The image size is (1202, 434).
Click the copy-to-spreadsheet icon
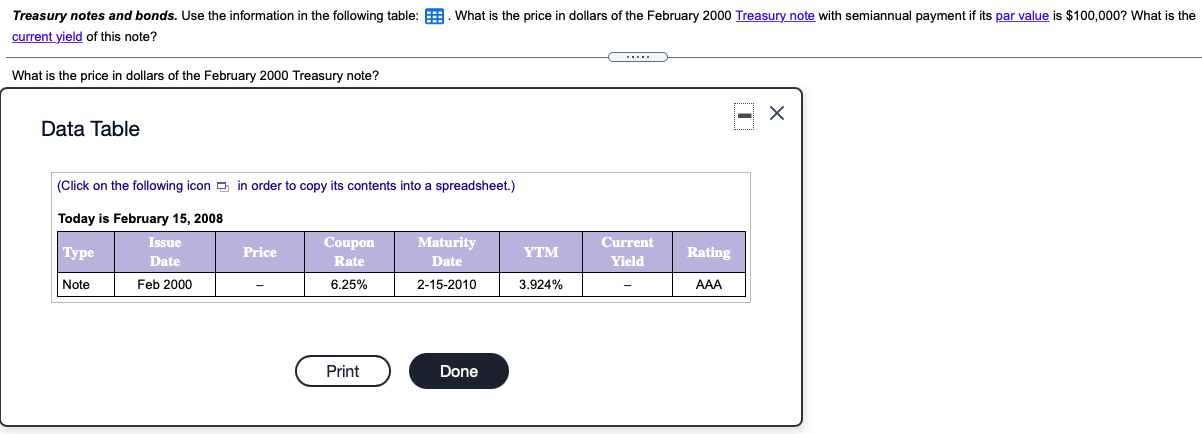pyautogui.click(x=222, y=186)
